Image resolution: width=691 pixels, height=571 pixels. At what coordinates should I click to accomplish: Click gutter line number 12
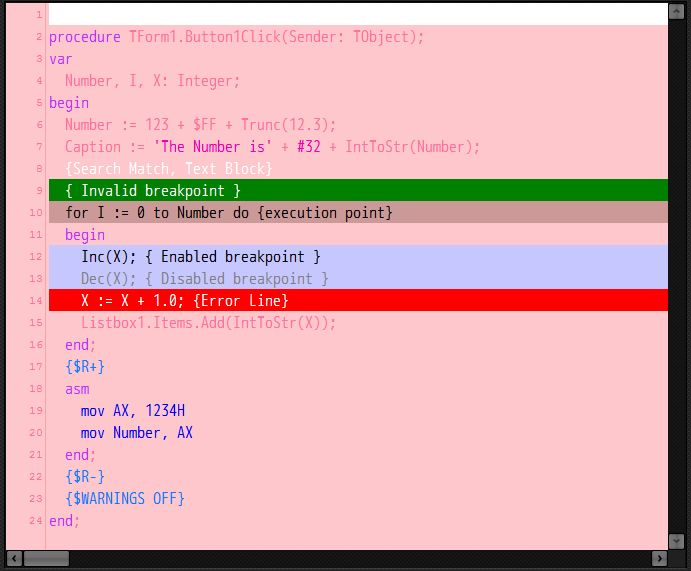click(x=36, y=257)
